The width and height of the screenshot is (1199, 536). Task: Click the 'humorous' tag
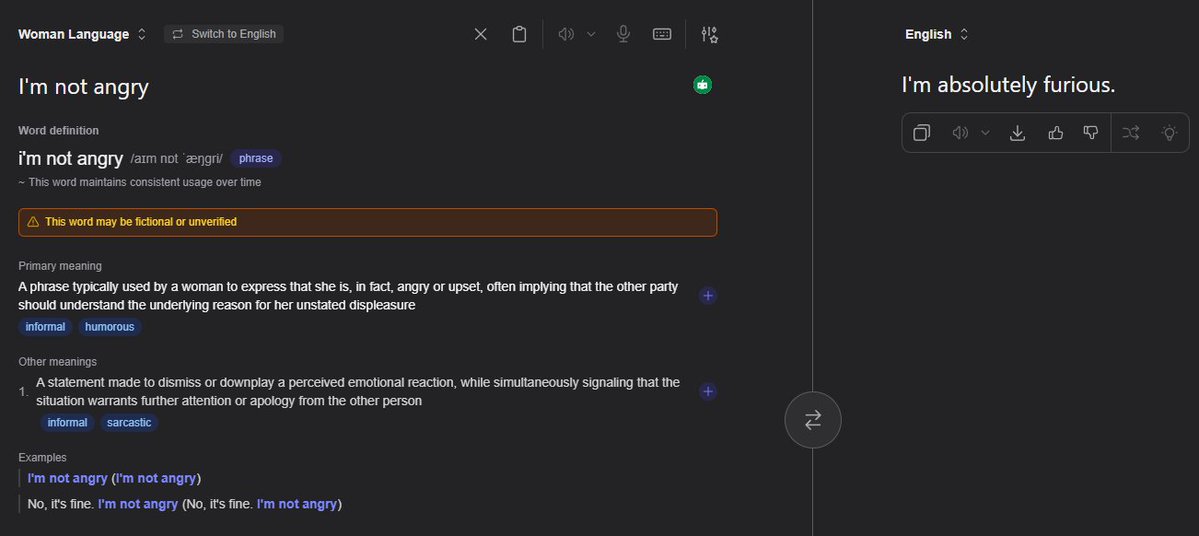coord(109,327)
